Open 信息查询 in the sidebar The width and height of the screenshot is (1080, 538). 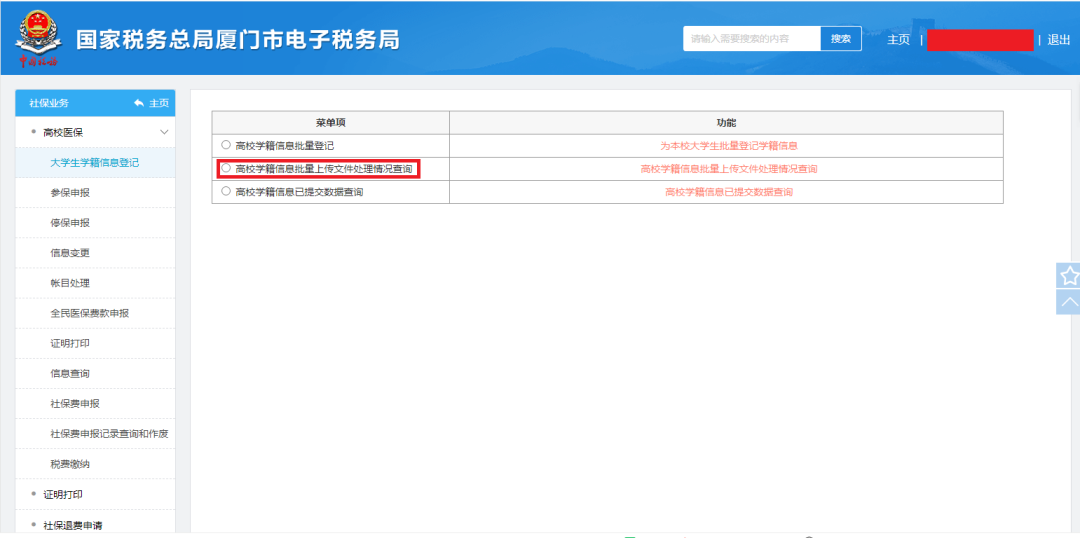click(x=95, y=373)
